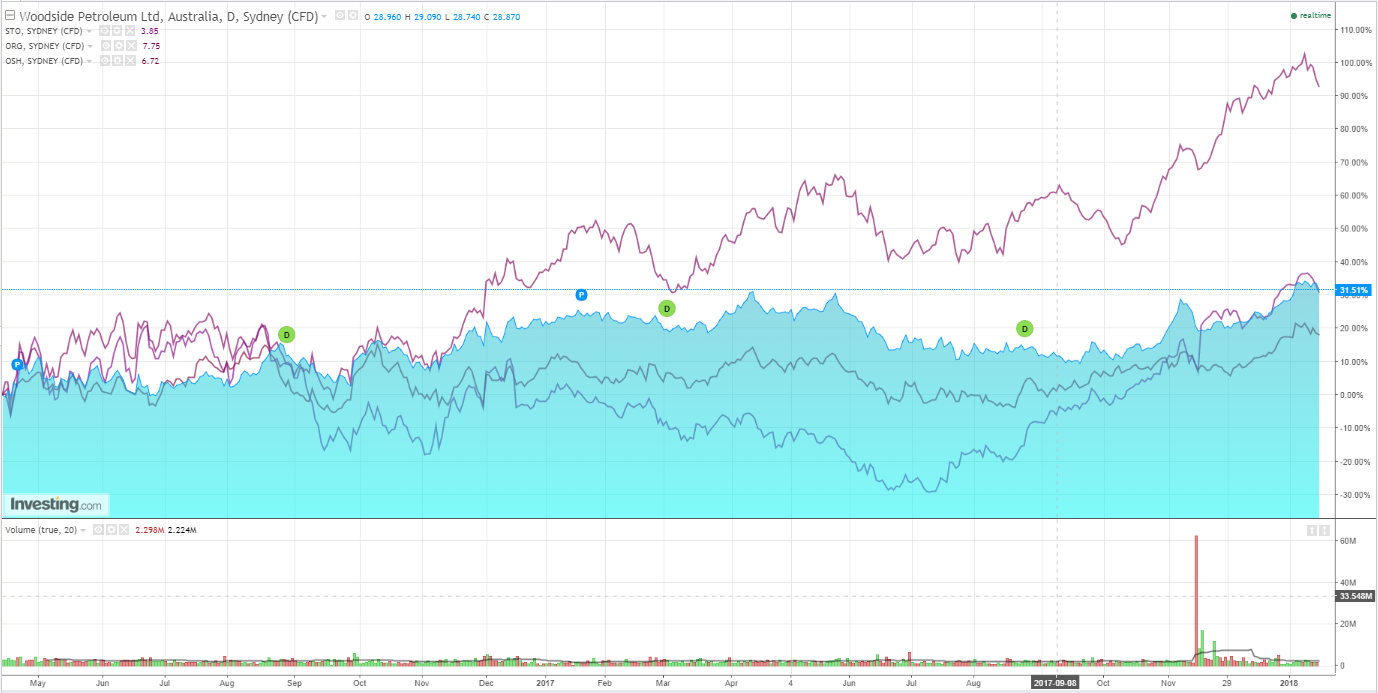Click the green D marker near September
The height and width of the screenshot is (693, 1378).
click(286, 334)
